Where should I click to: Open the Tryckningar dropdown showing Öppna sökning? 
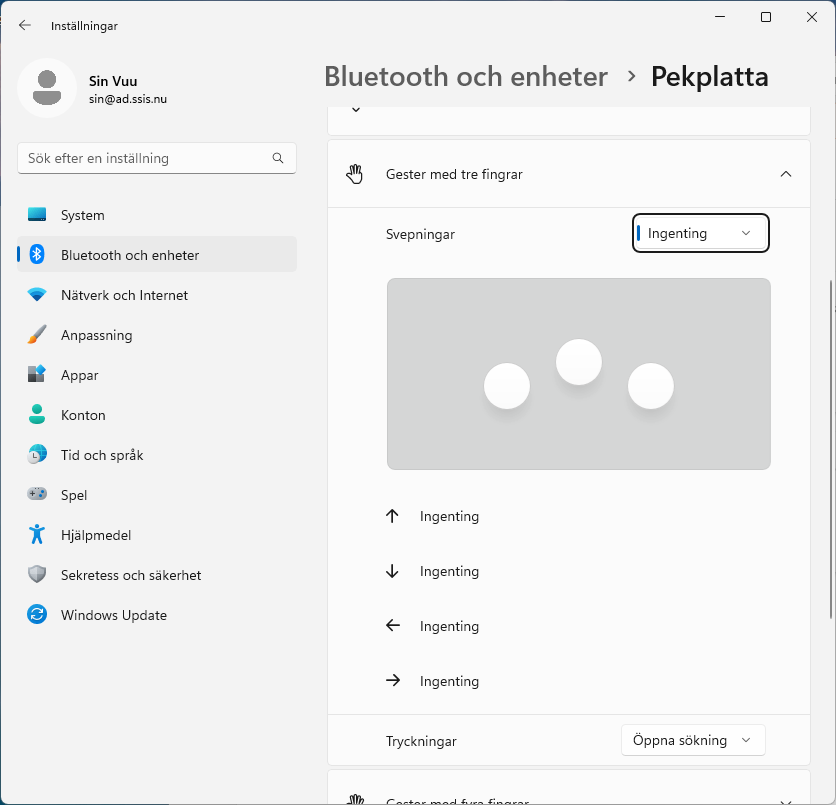click(x=692, y=740)
